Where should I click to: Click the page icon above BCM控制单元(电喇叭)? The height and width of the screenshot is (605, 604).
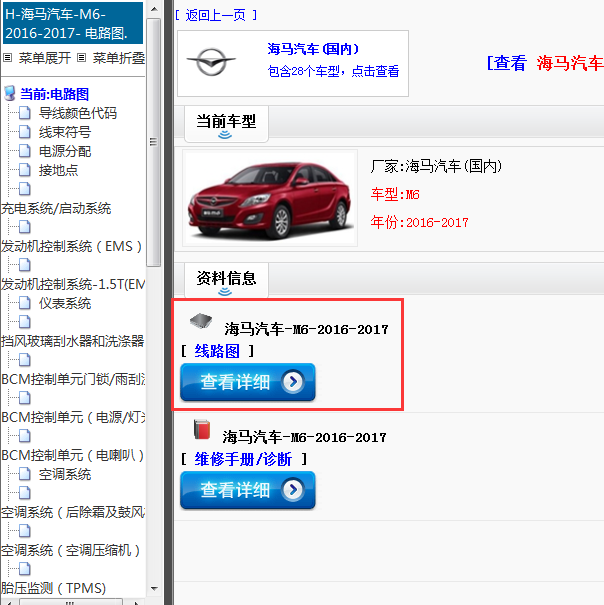[x=25, y=436]
